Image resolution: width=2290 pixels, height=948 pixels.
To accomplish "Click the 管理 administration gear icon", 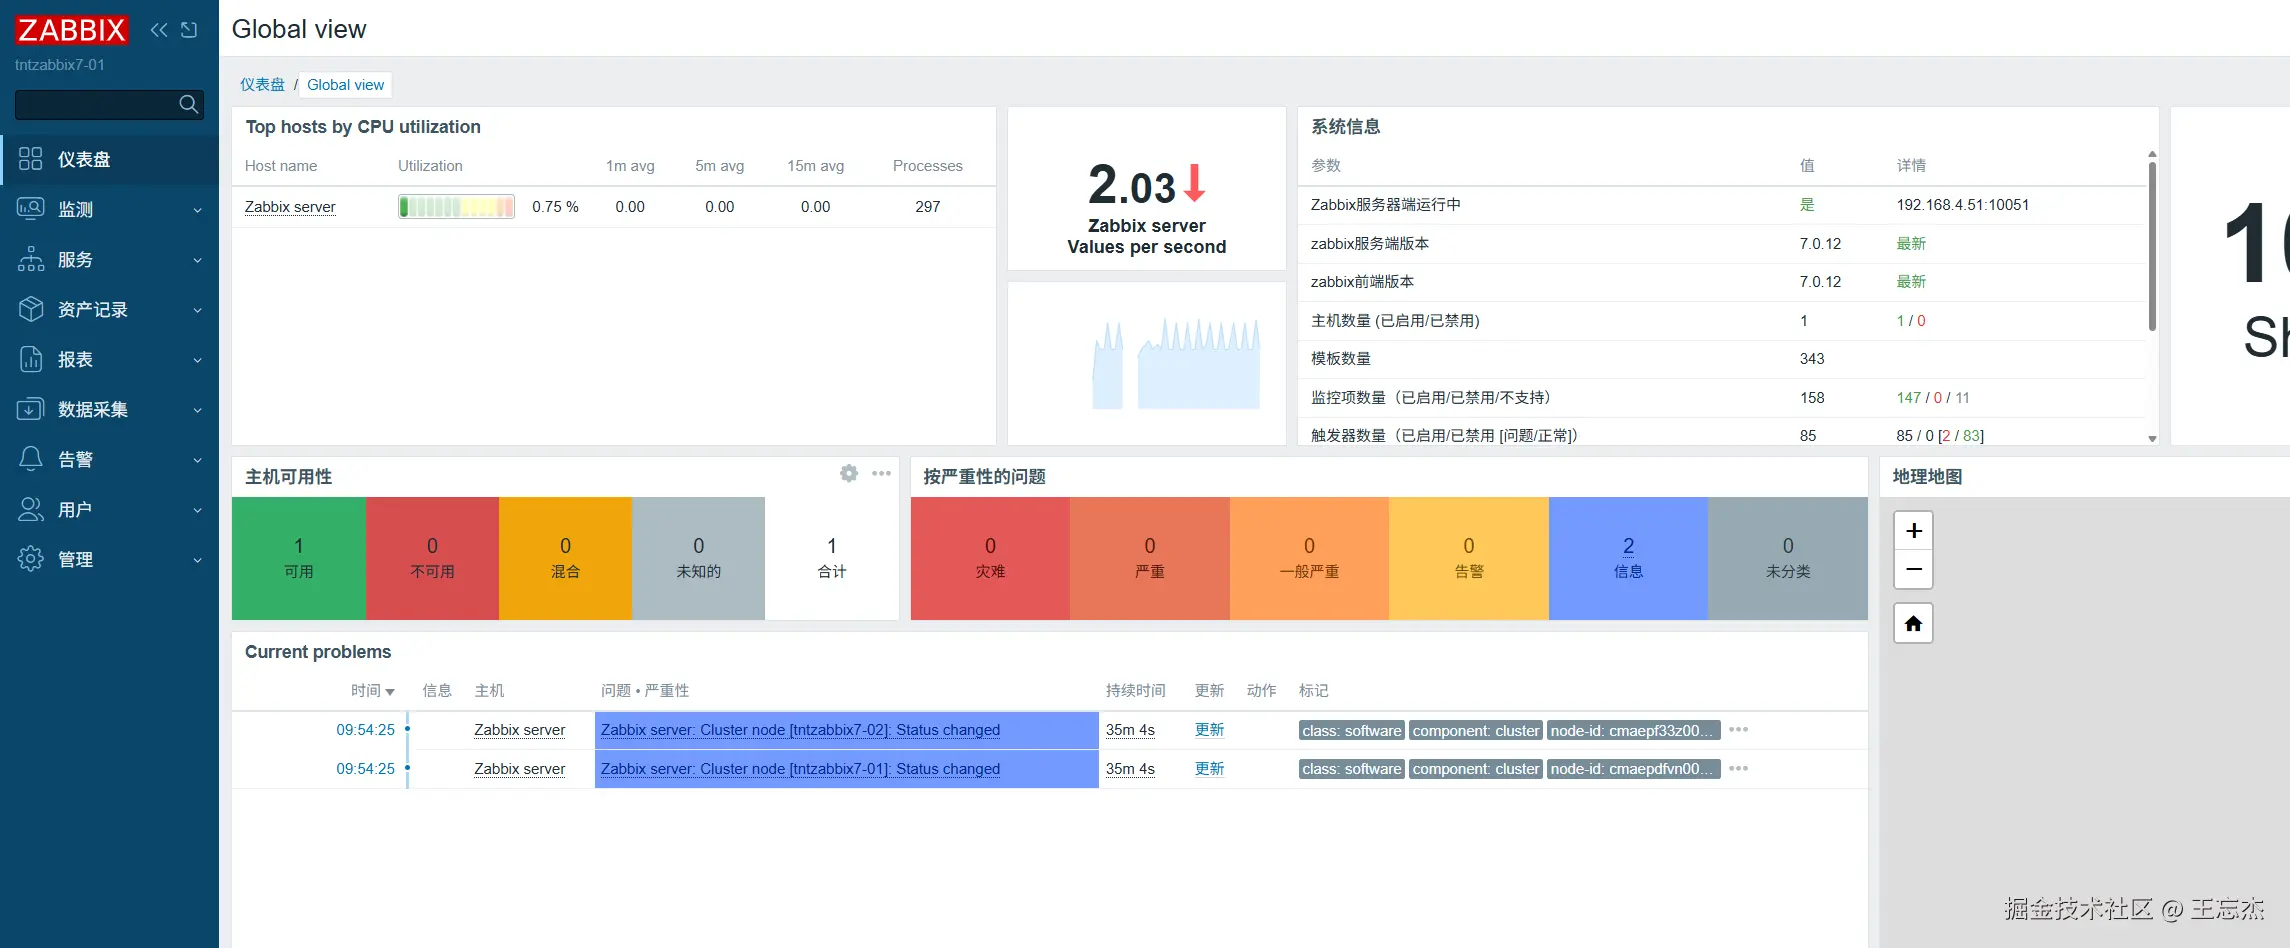I will click(31, 559).
